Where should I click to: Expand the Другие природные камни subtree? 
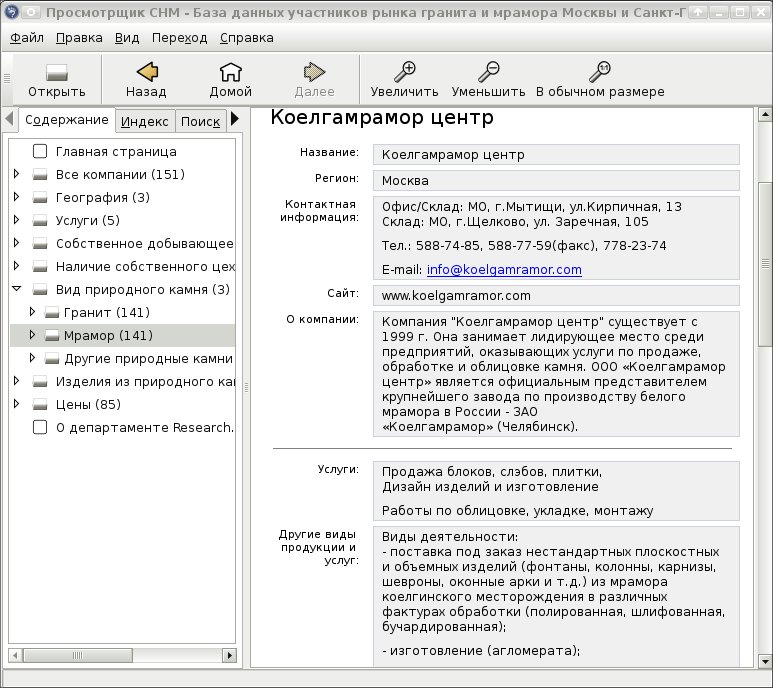coord(32,358)
